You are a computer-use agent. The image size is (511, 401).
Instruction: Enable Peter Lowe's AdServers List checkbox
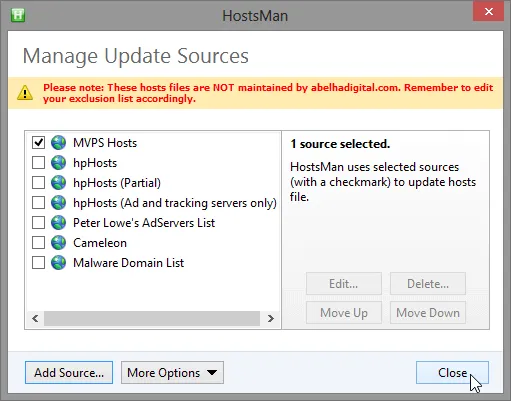point(38,223)
